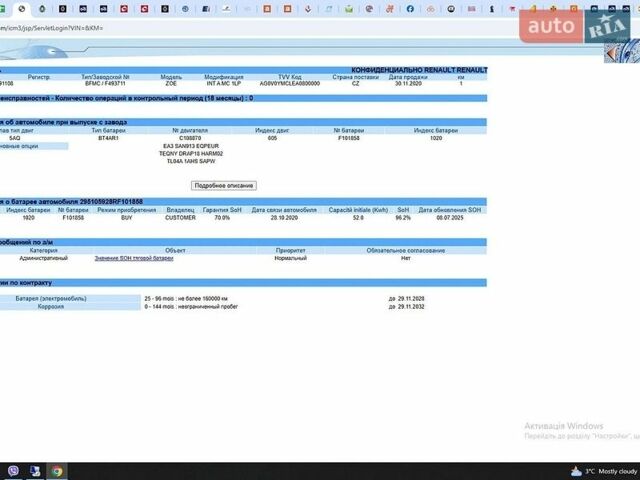640x480 pixels.
Task: Switch to the Facebook browser tab
Action: pos(410,9)
